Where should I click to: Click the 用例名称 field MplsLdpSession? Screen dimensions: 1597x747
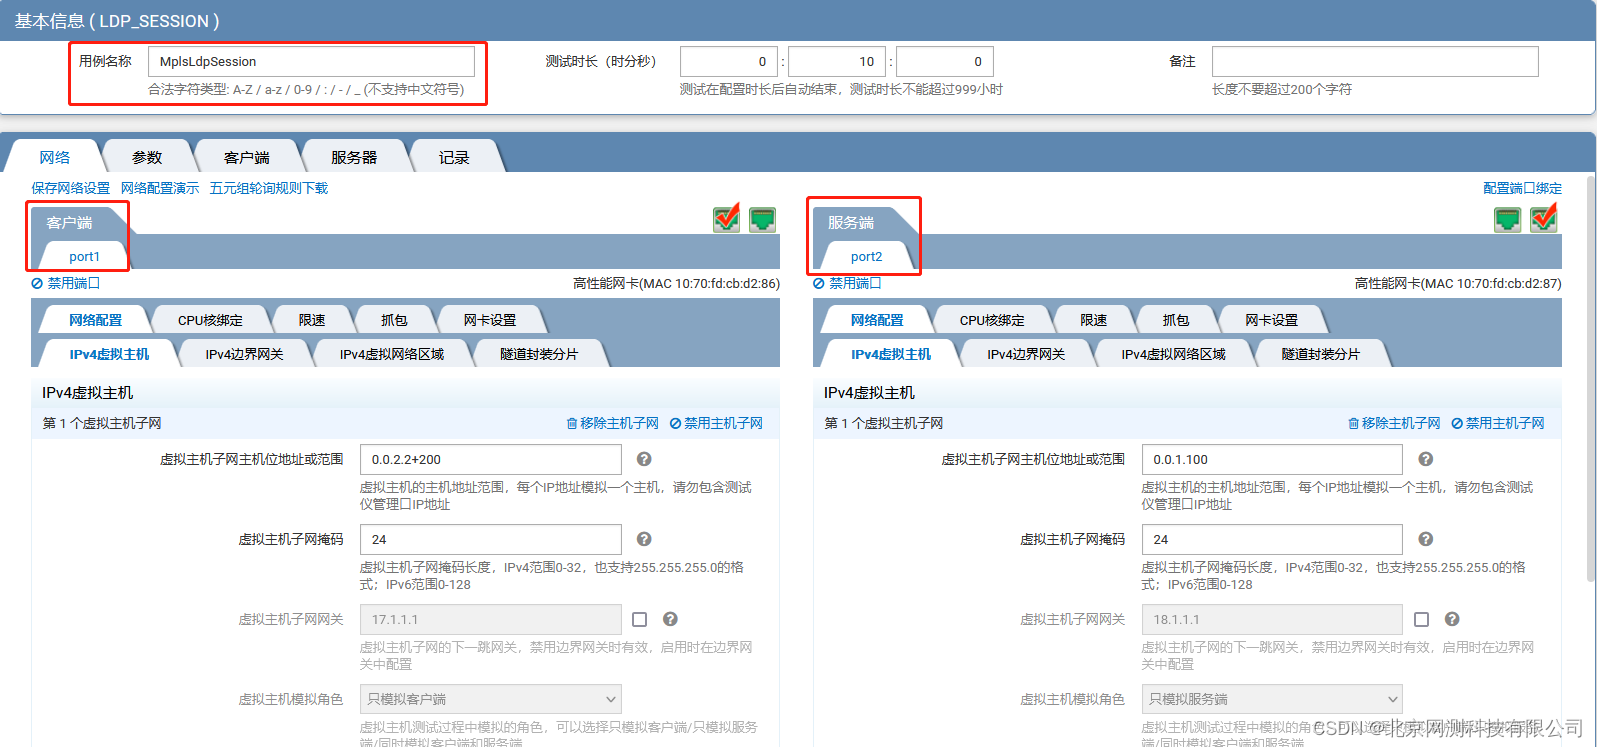coord(311,61)
